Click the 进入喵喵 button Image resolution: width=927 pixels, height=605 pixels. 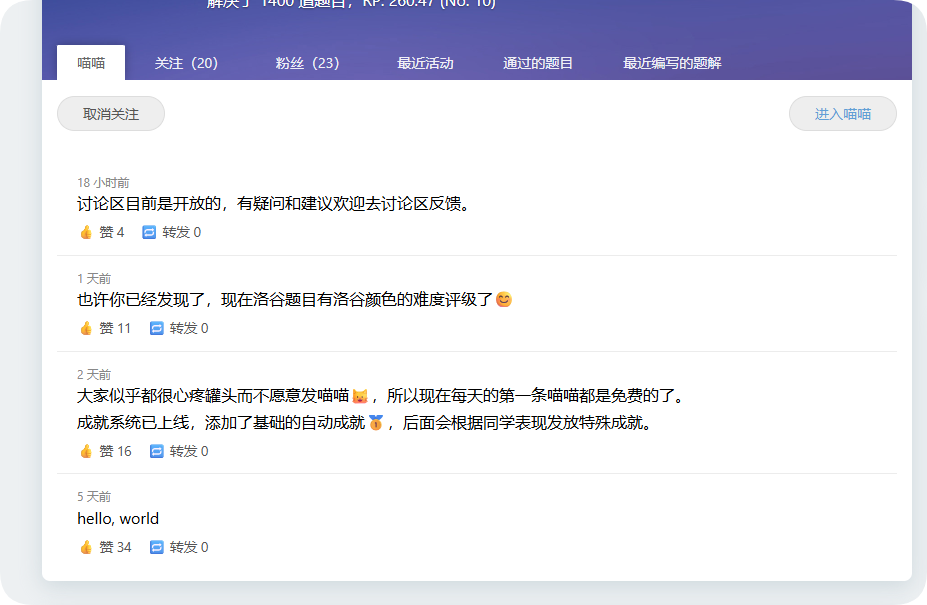pos(842,114)
